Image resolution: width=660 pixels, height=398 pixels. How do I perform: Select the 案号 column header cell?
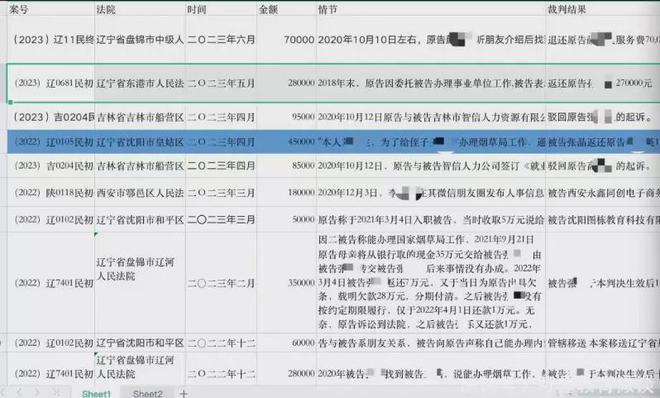click(x=51, y=9)
